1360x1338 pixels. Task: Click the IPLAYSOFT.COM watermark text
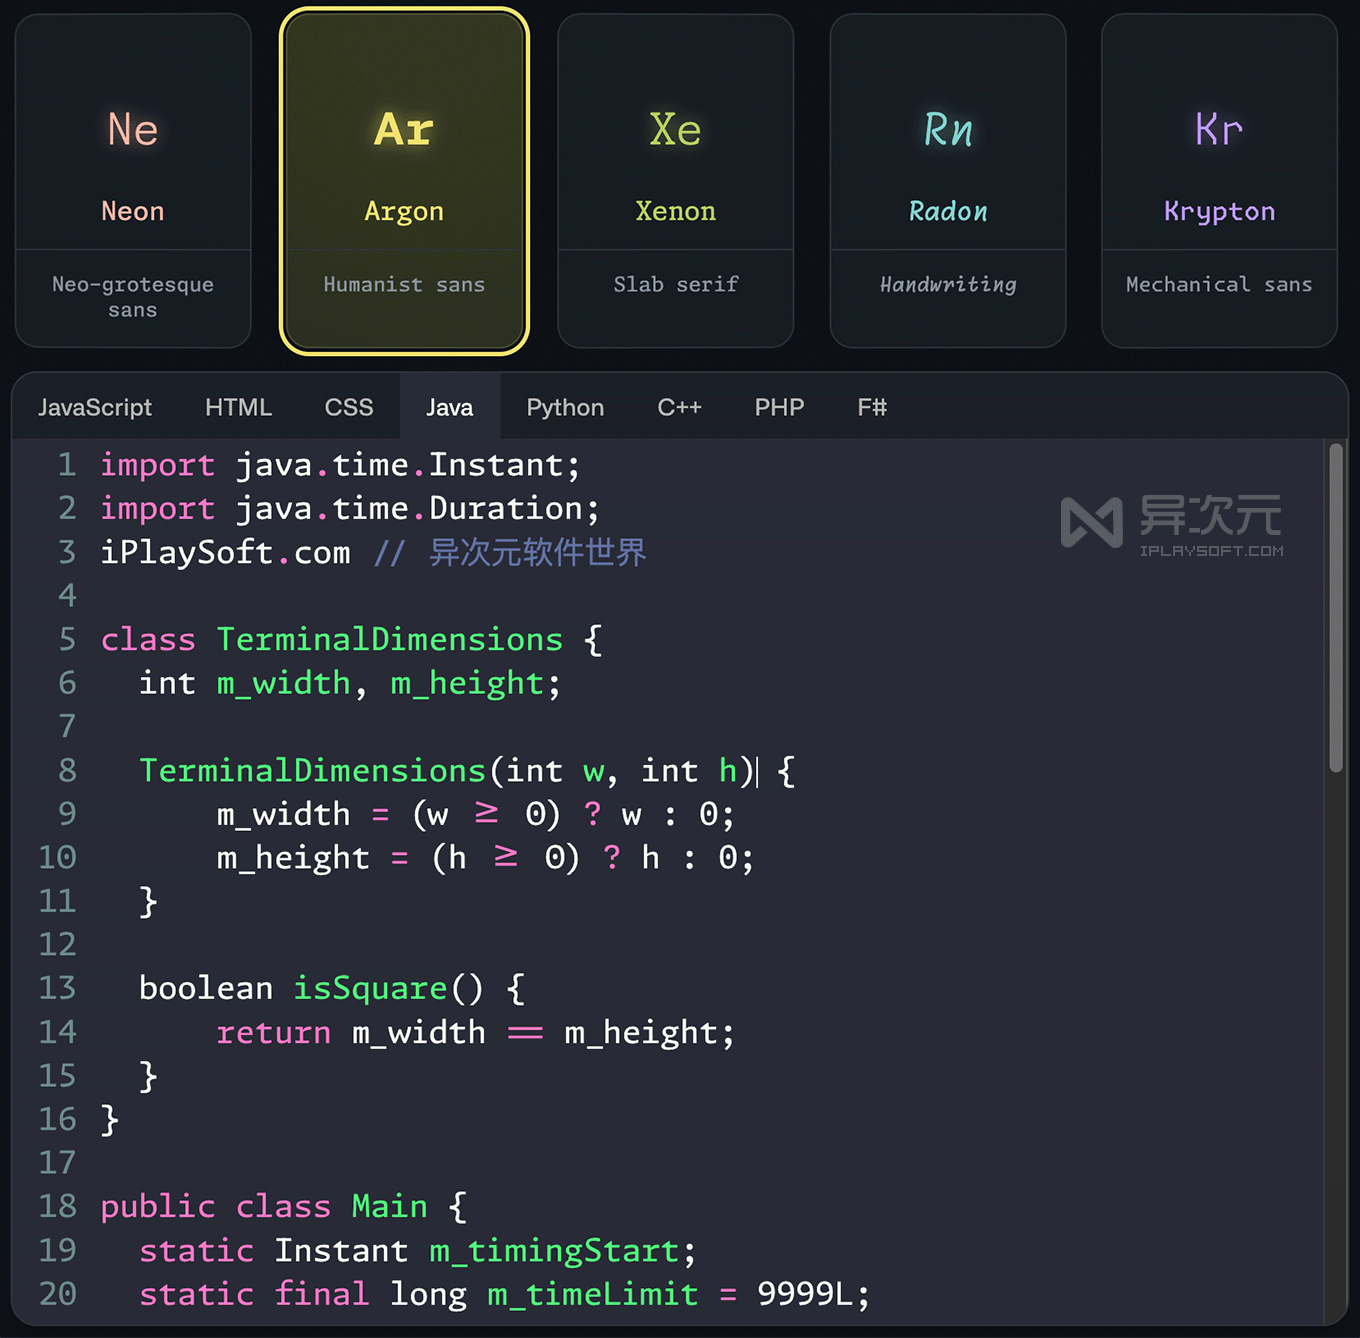click(x=1212, y=548)
